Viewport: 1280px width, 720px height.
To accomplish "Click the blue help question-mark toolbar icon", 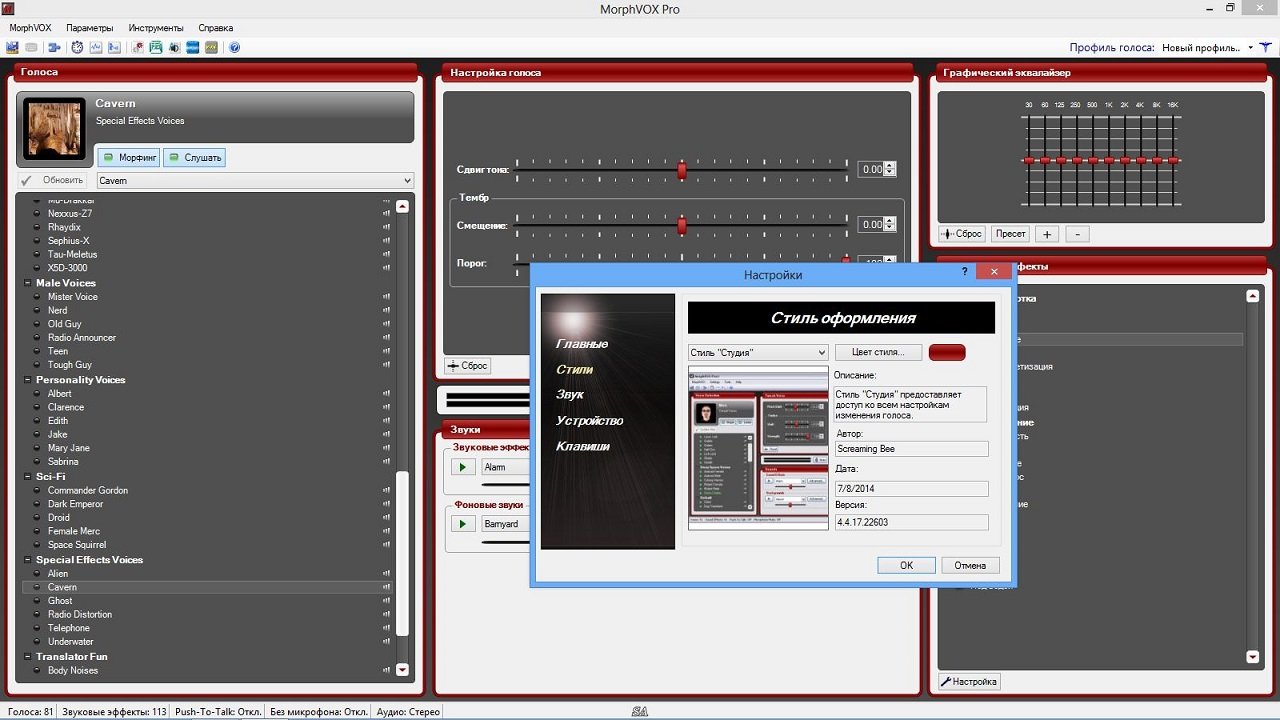I will click(234, 47).
